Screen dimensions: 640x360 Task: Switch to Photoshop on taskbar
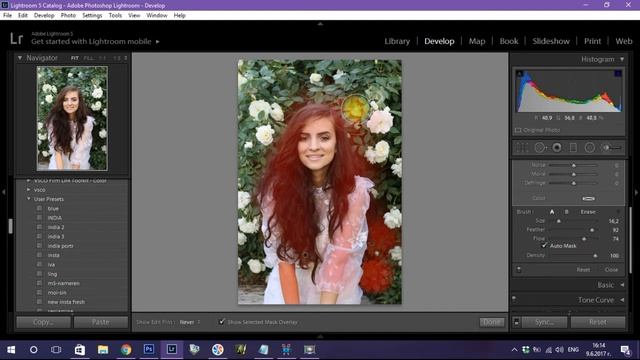149,350
